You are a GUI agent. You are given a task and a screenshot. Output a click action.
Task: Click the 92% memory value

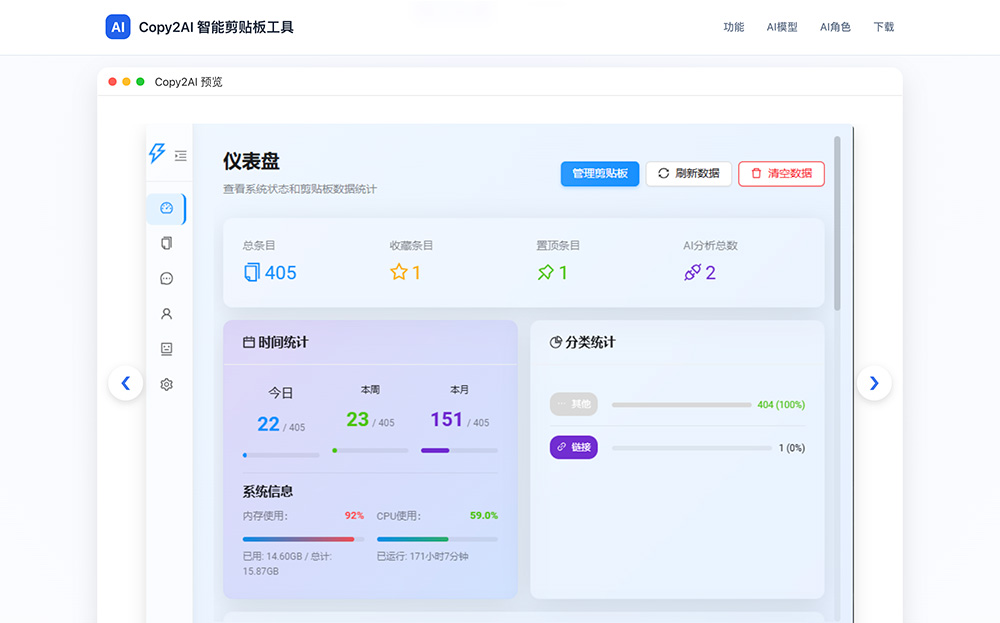pos(355,515)
